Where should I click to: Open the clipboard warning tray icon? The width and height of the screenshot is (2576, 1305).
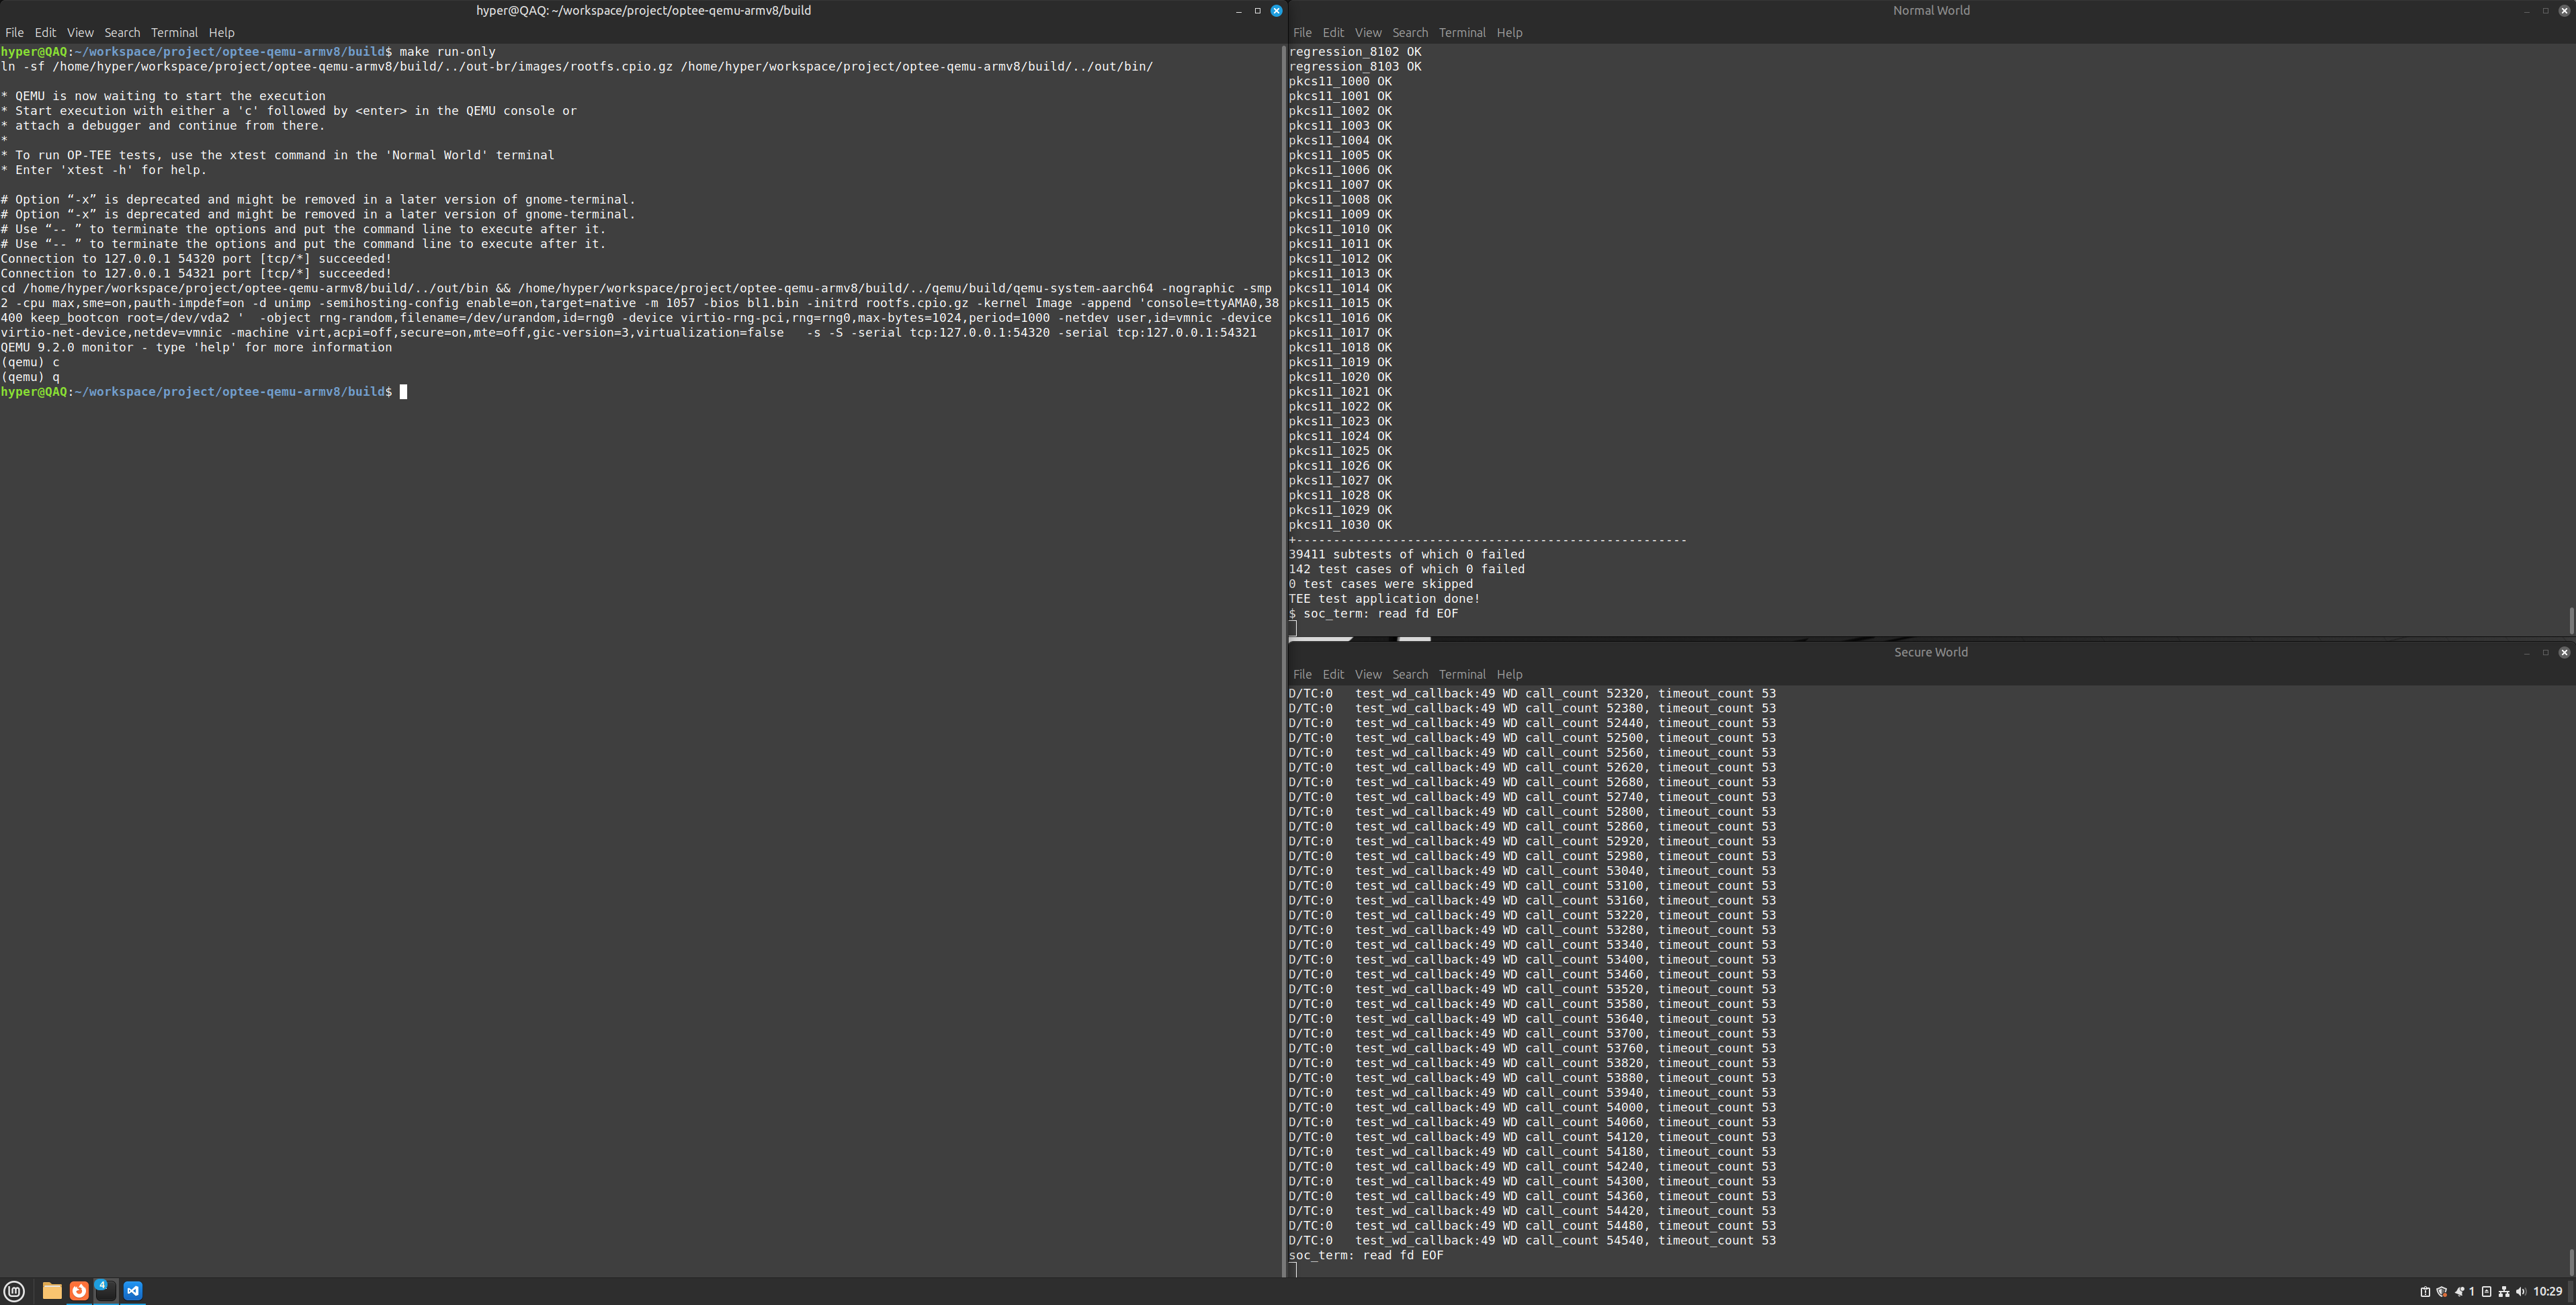2425,1292
